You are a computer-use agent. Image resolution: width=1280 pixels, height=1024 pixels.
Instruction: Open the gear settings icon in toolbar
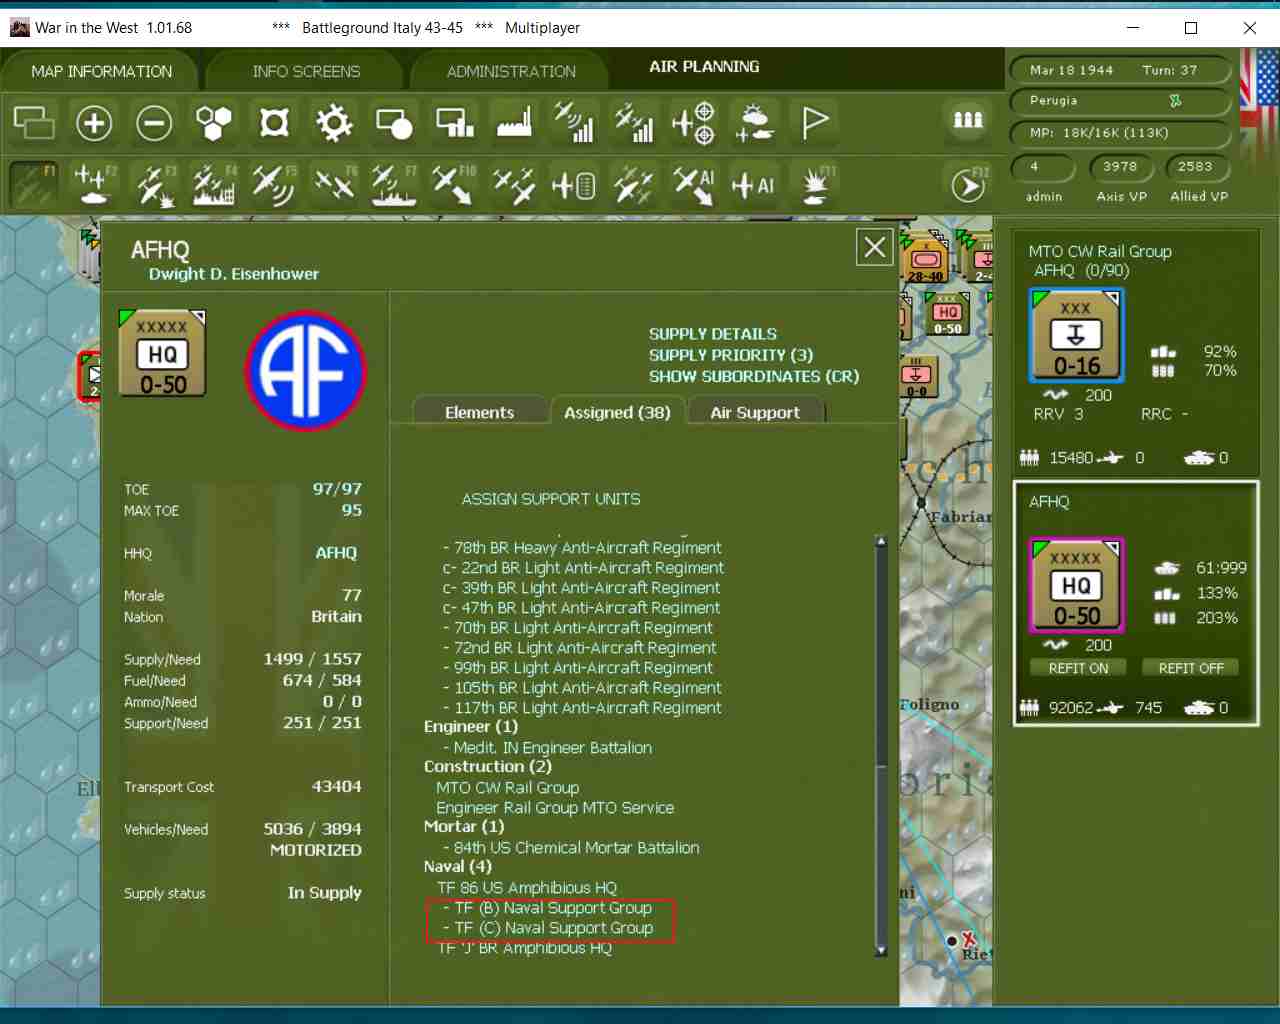(334, 123)
